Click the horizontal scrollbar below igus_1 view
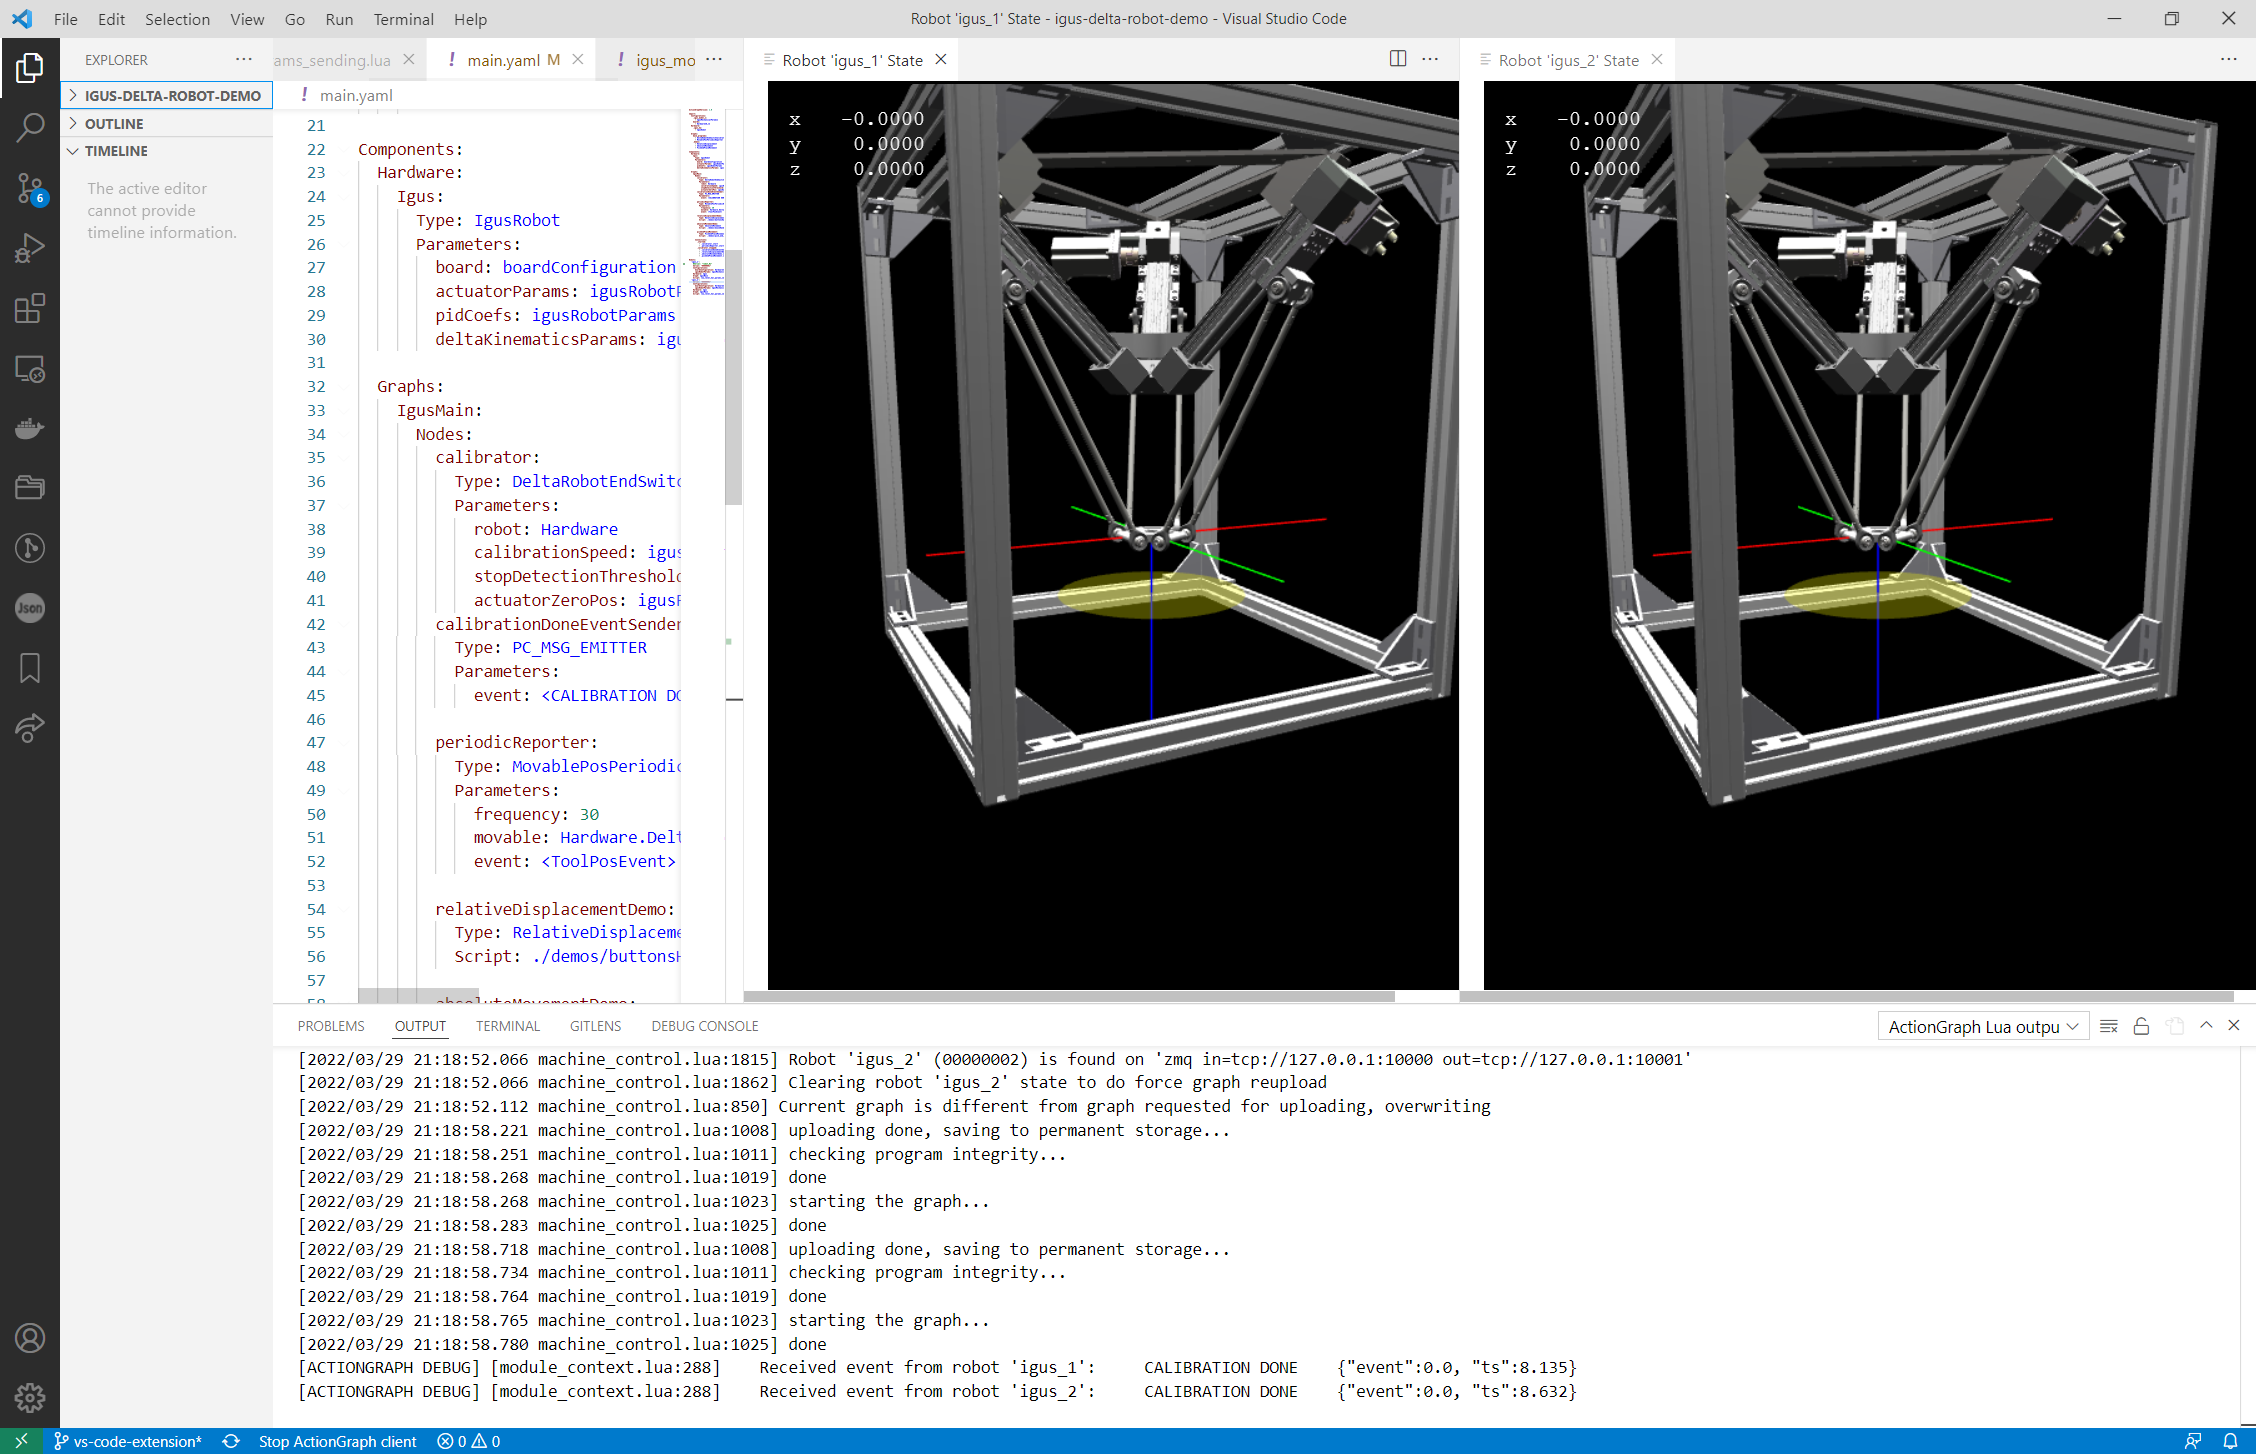Viewport: 2256px width, 1454px height. (x=1070, y=996)
